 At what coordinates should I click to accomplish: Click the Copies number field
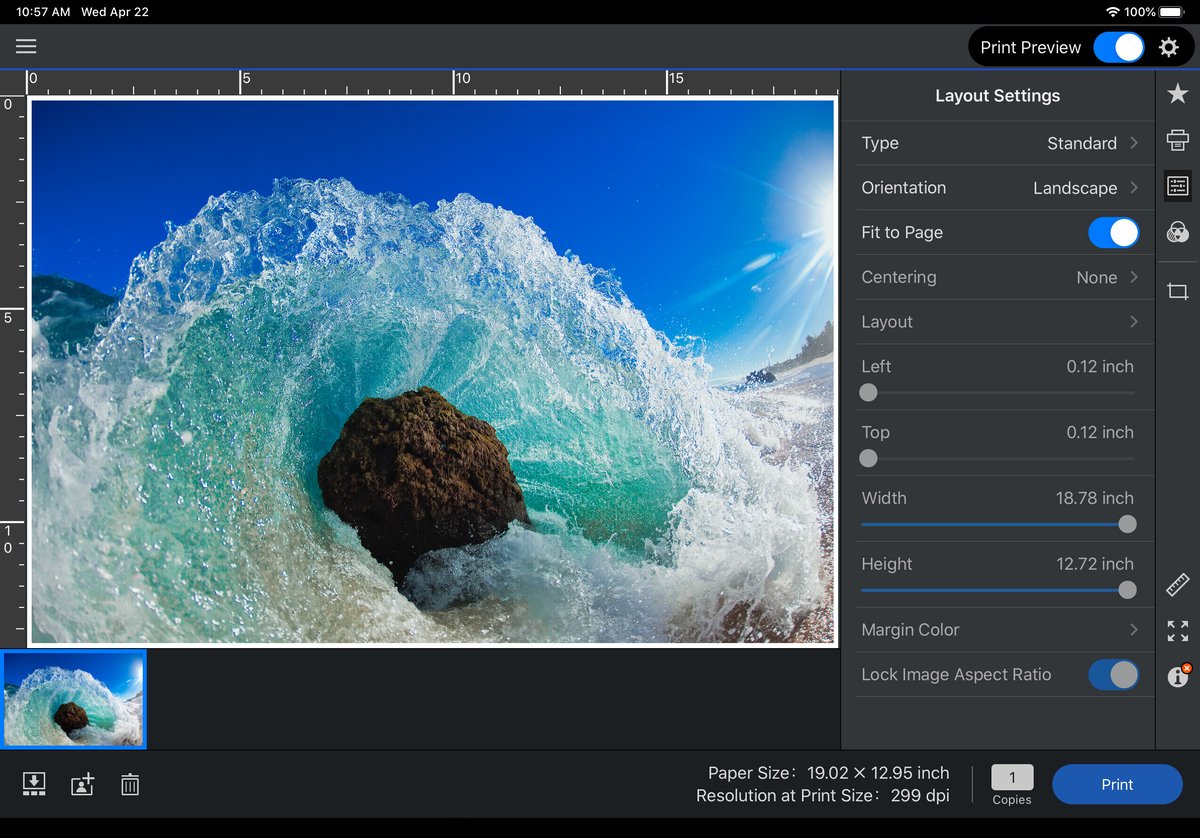pos(1012,778)
